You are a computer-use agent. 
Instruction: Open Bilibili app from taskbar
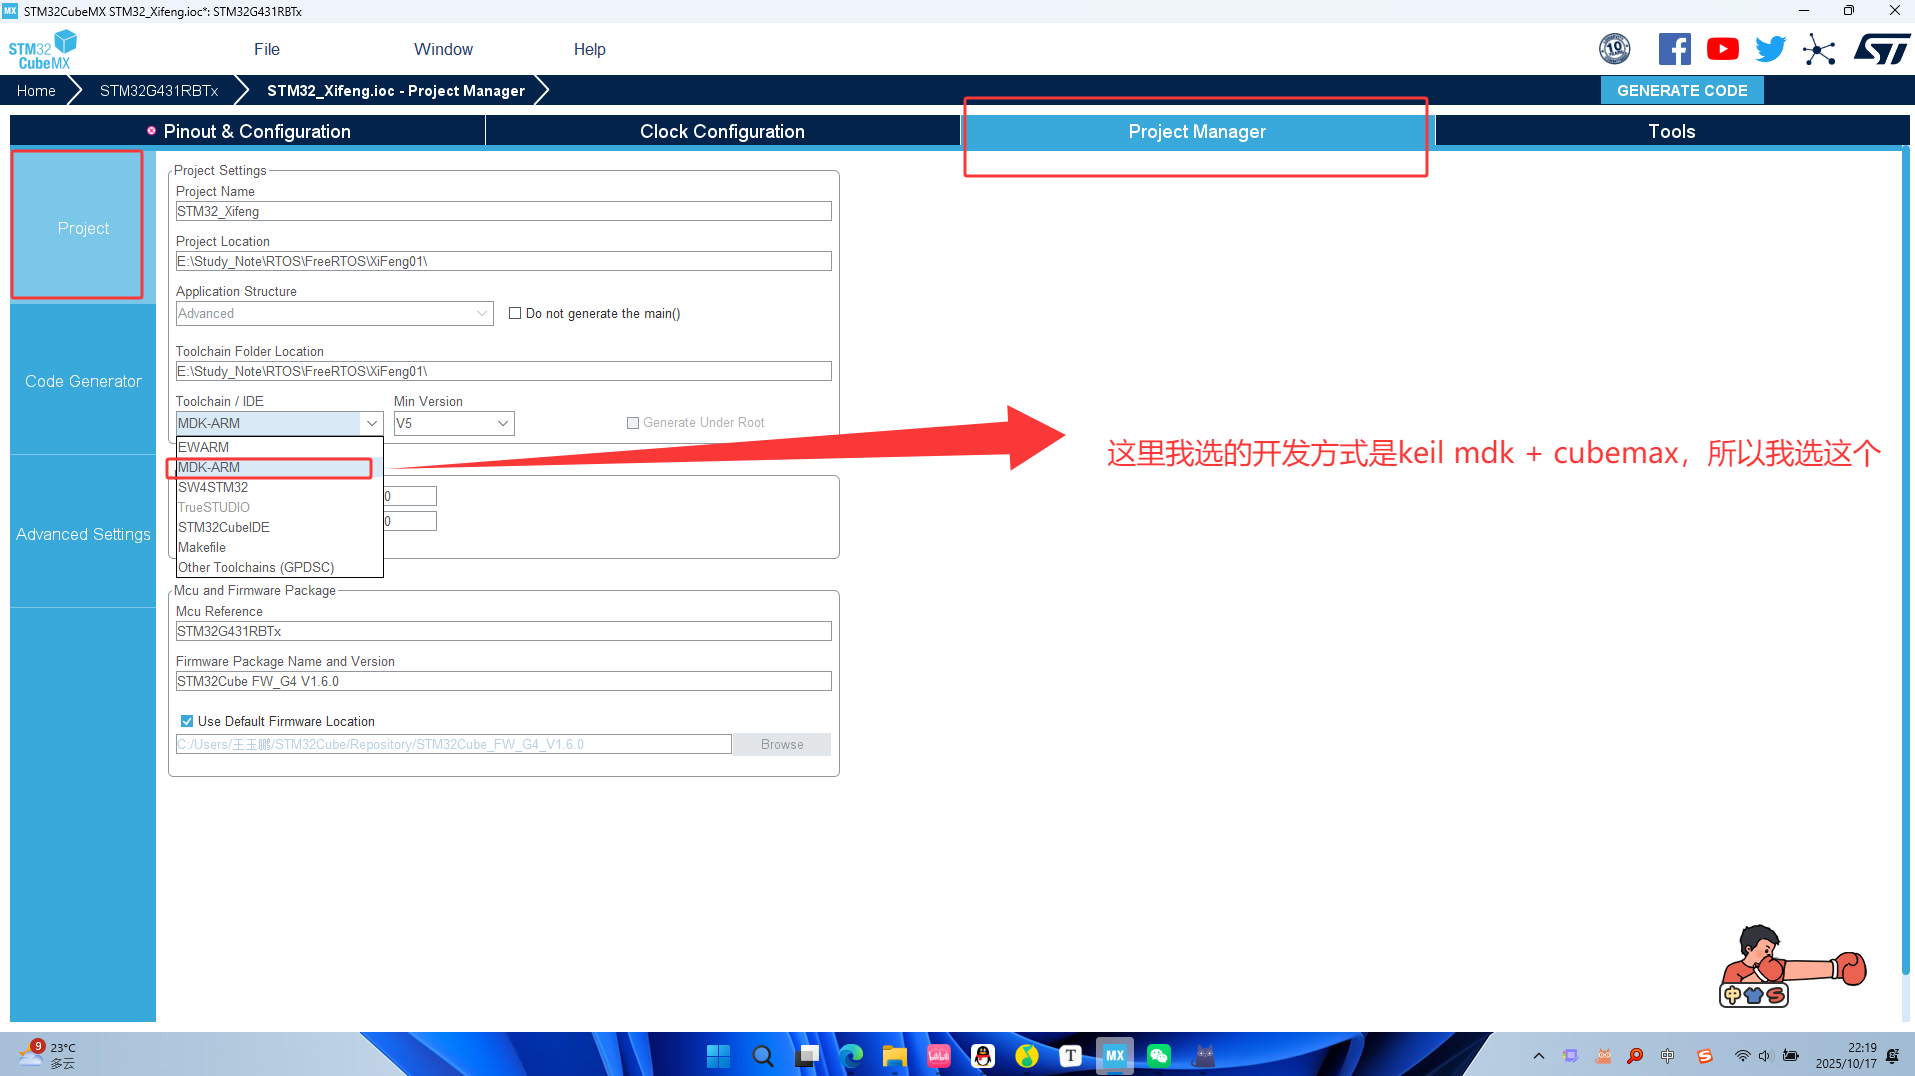pos(939,1055)
